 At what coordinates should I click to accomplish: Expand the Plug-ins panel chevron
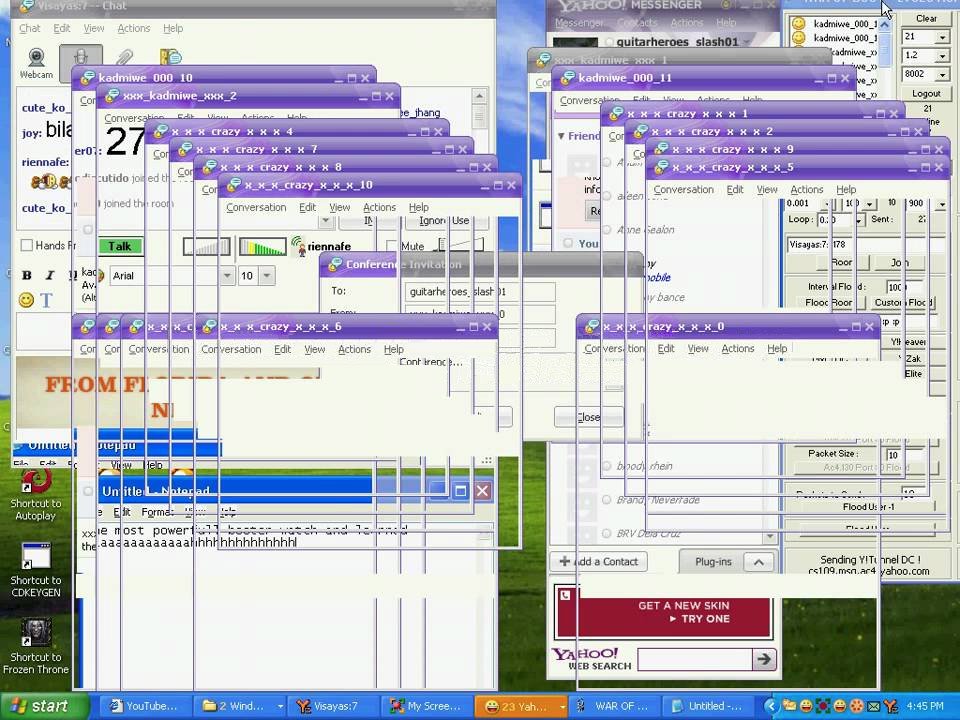[x=759, y=561]
